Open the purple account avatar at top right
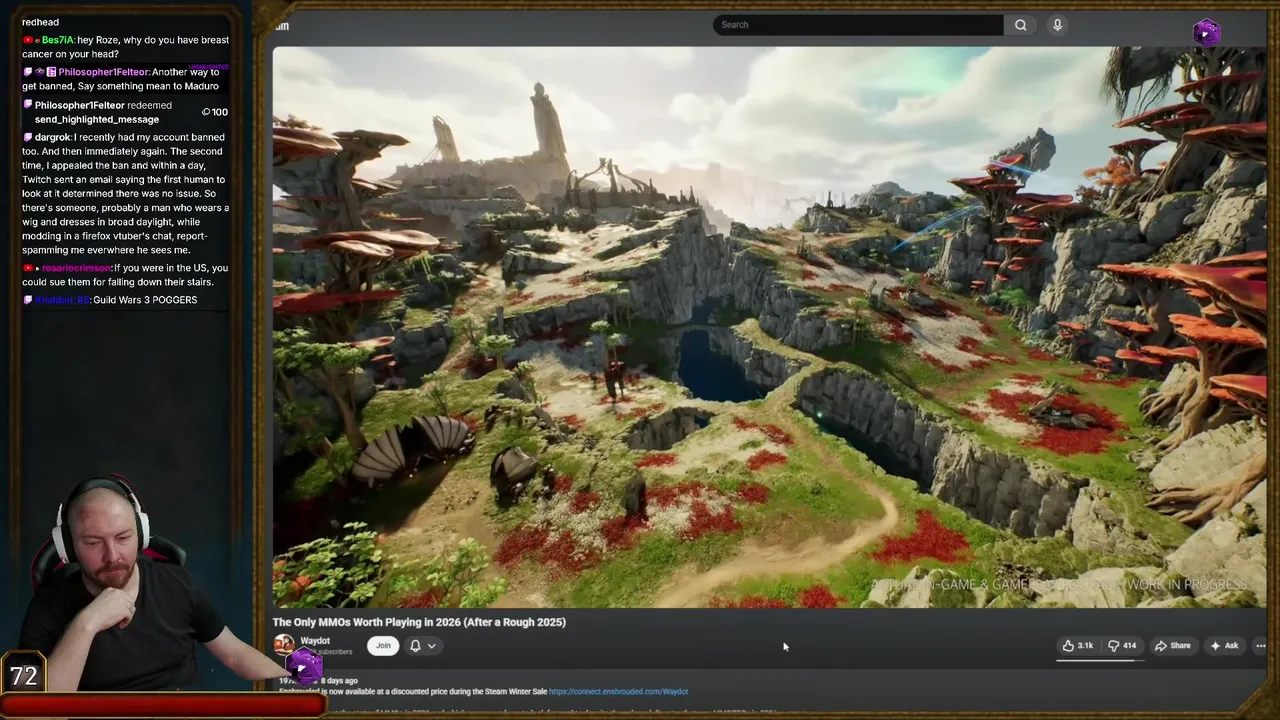 (x=1206, y=32)
